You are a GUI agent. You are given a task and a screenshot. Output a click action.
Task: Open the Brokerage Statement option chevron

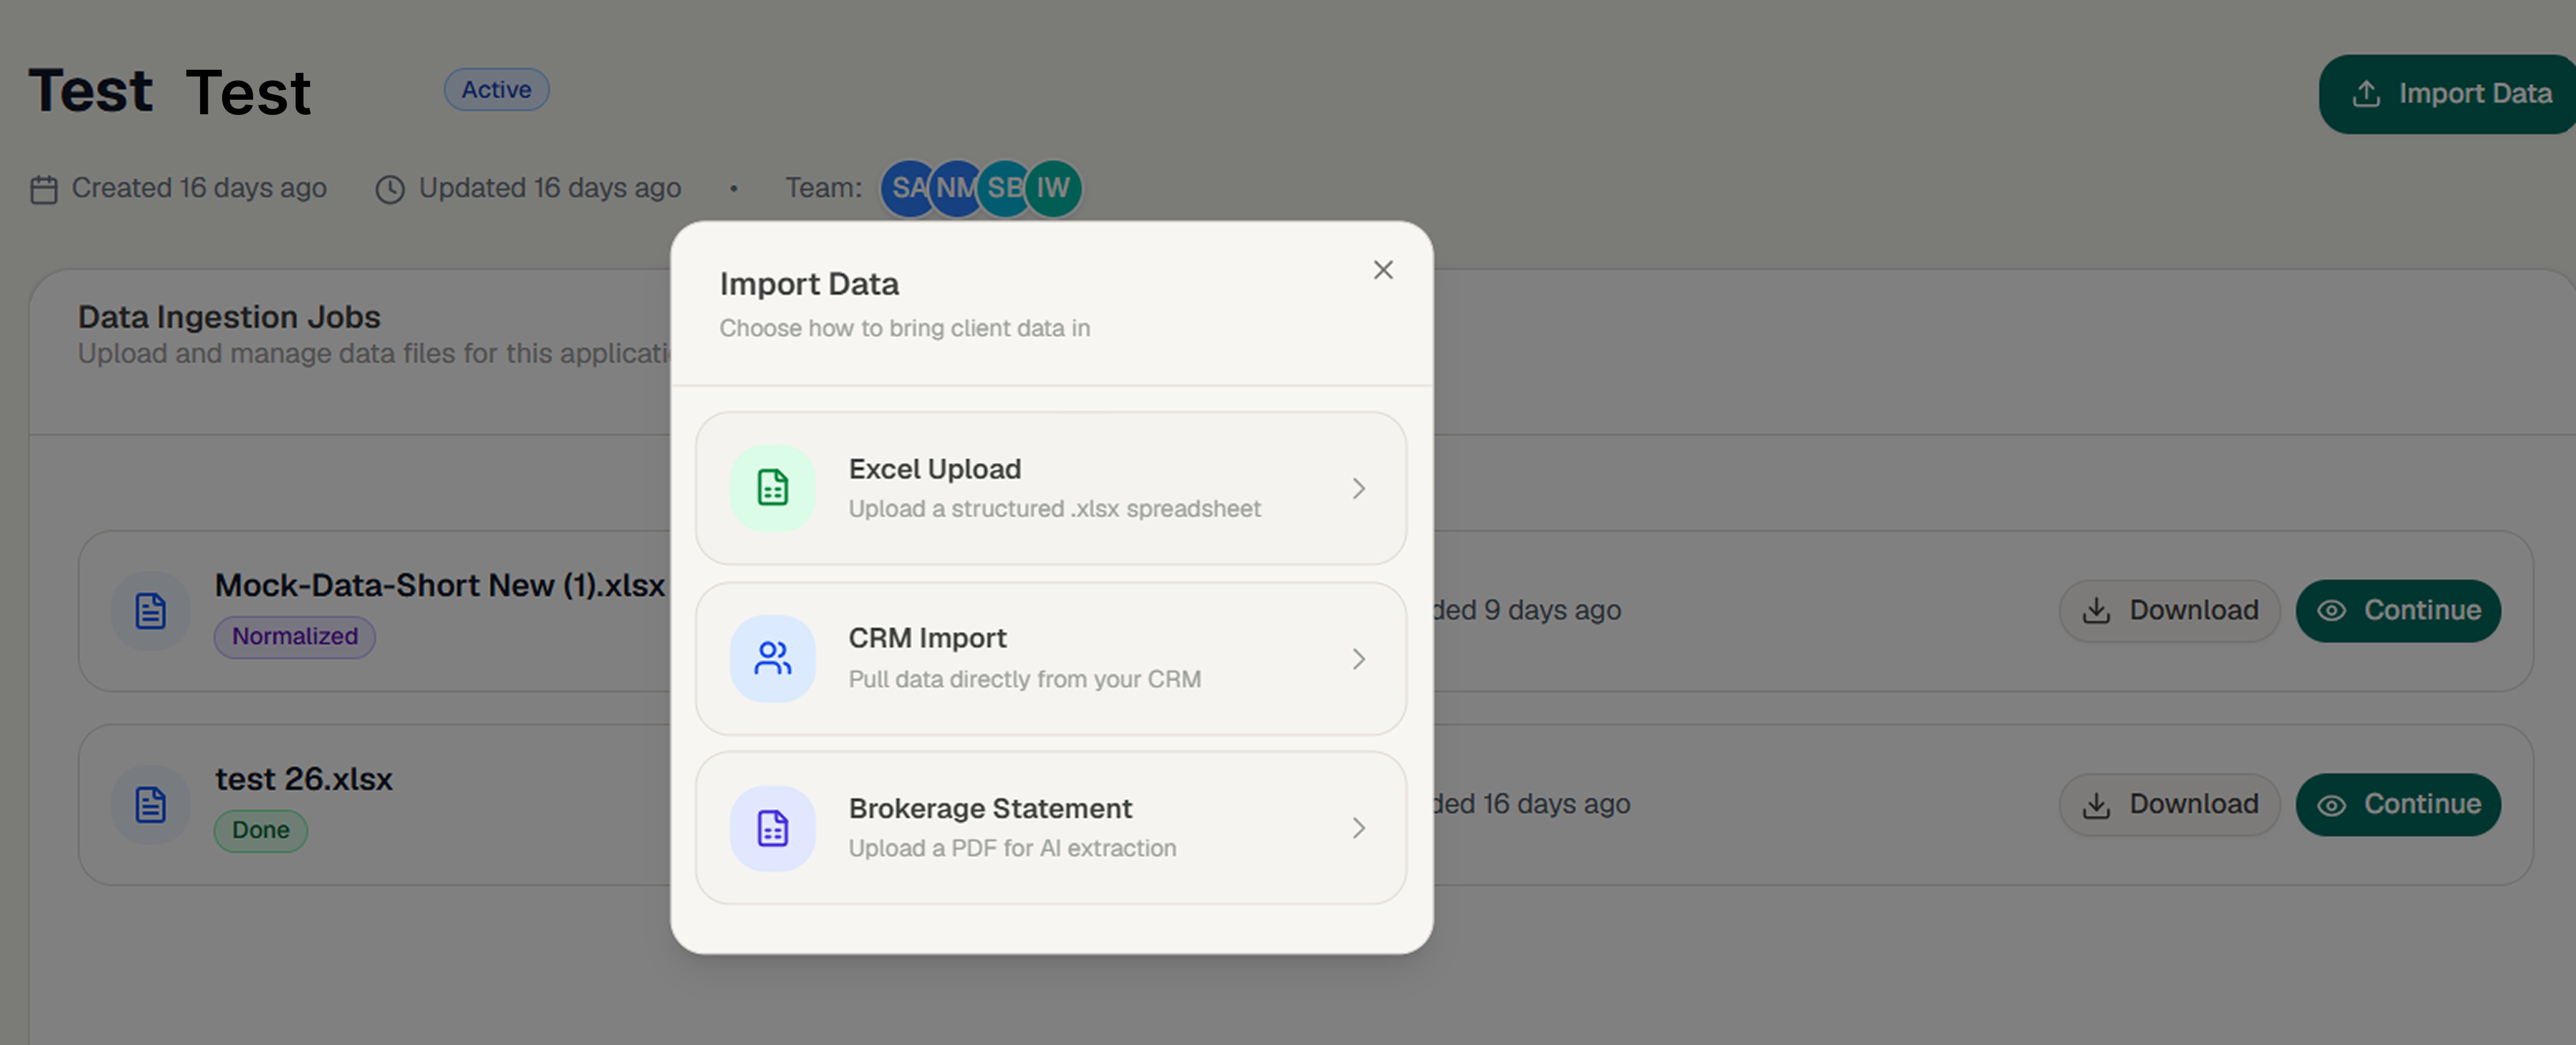(x=1358, y=828)
